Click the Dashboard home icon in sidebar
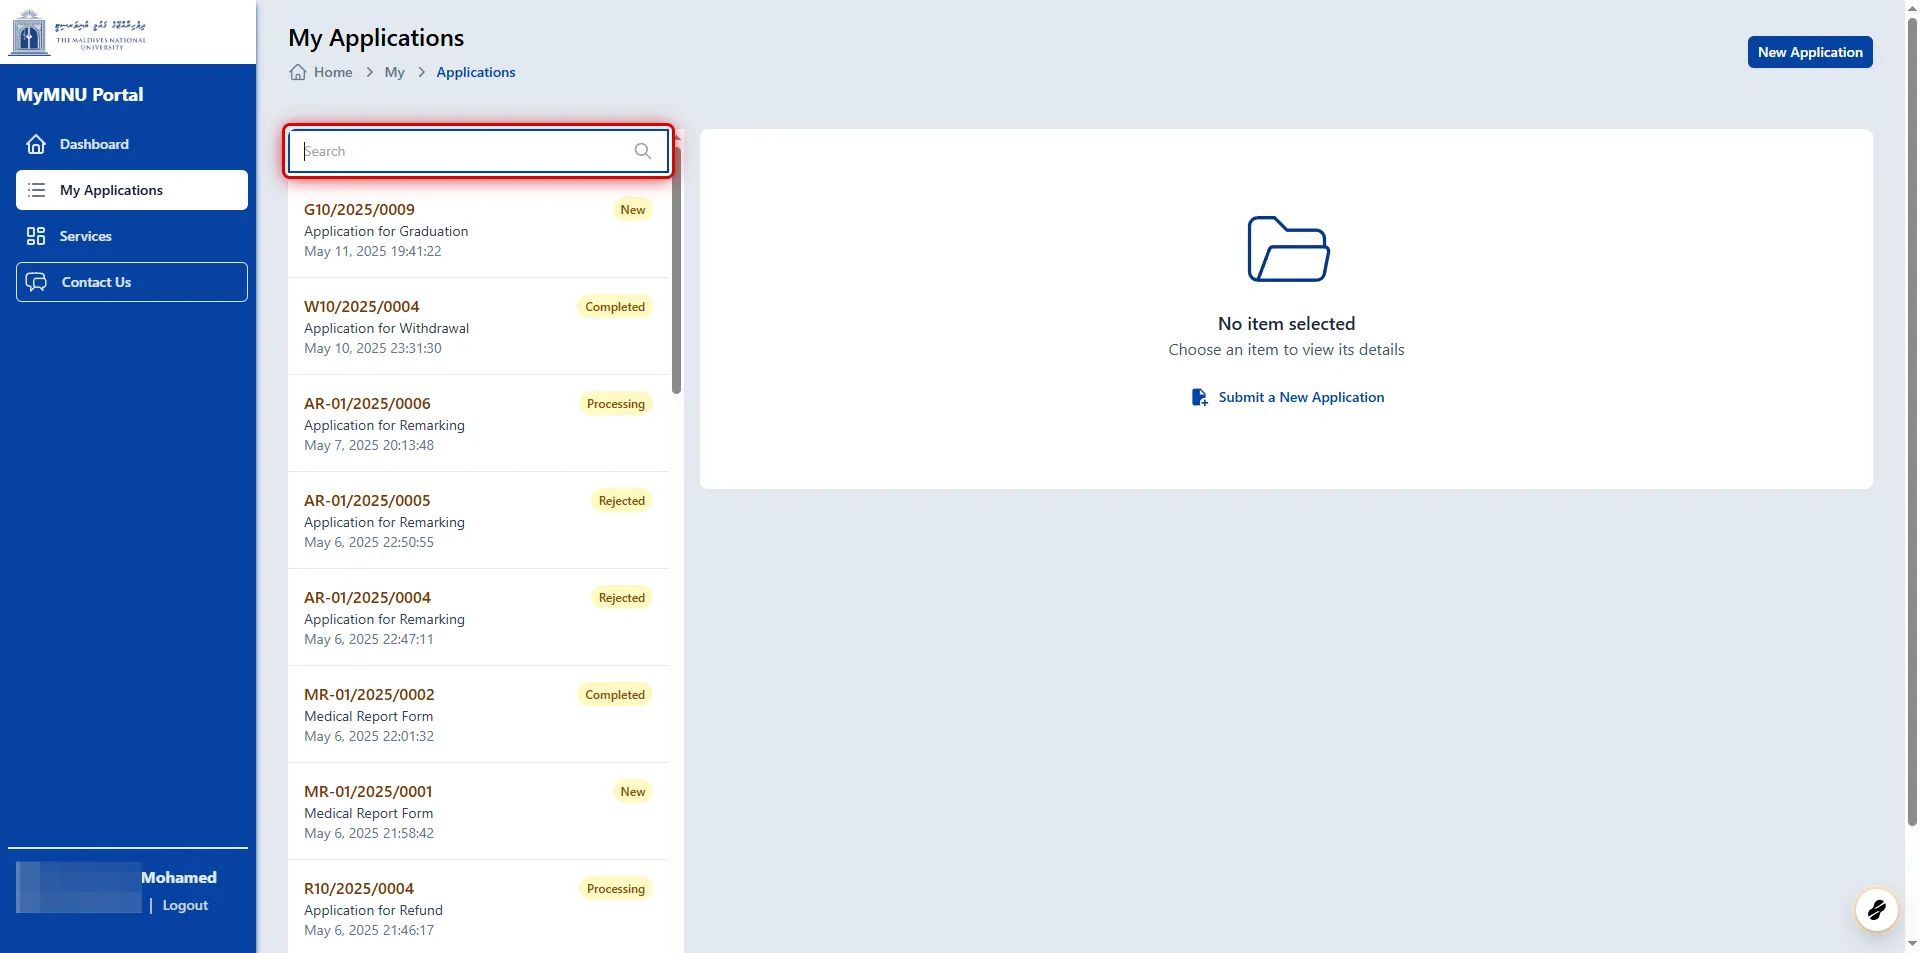This screenshot has width=1920, height=953. (36, 144)
